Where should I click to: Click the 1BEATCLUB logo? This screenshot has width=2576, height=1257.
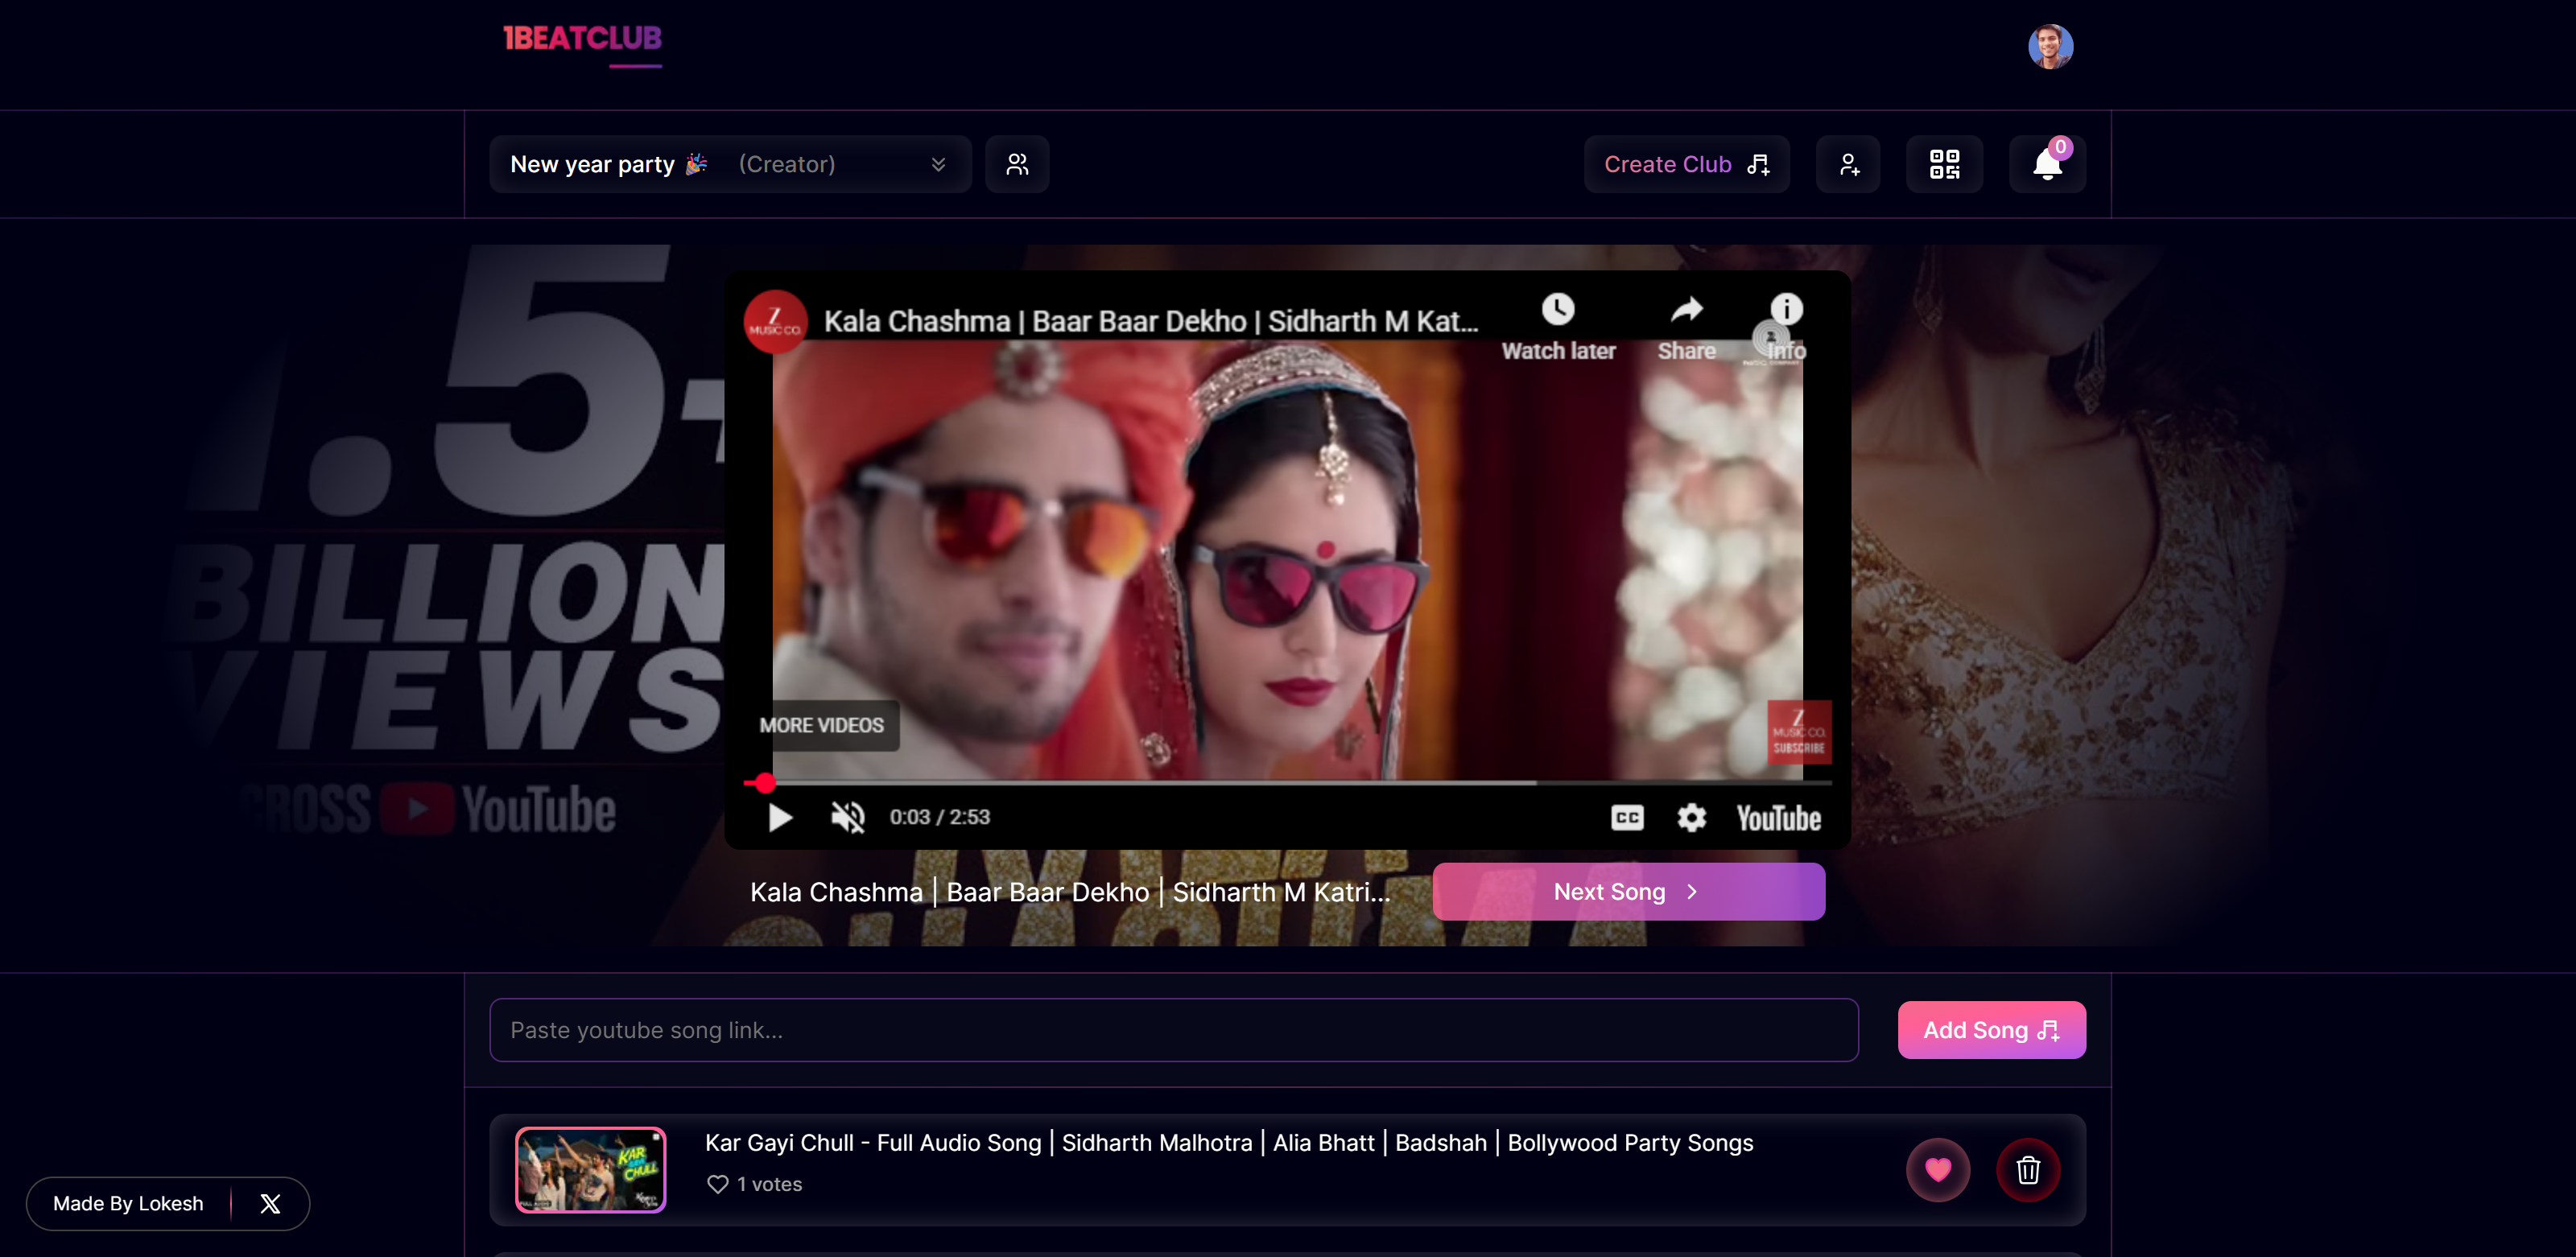tap(581, 40)
